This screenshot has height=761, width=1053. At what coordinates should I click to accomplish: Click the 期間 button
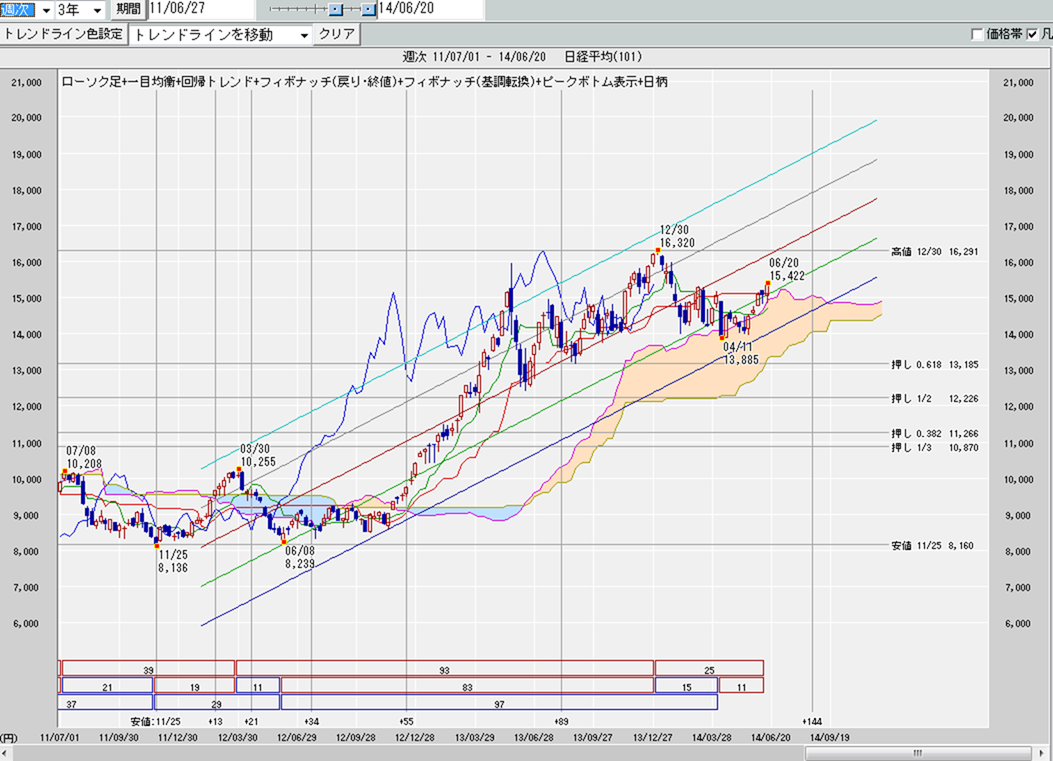(x=128, y=9)
